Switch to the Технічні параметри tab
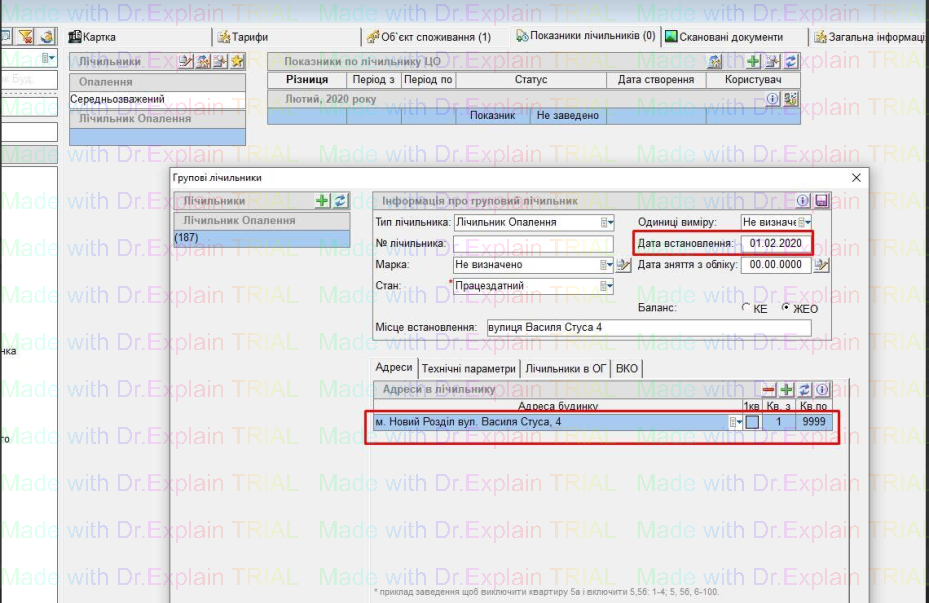This screenshot has height=603, width=929. tap(468, 368)
